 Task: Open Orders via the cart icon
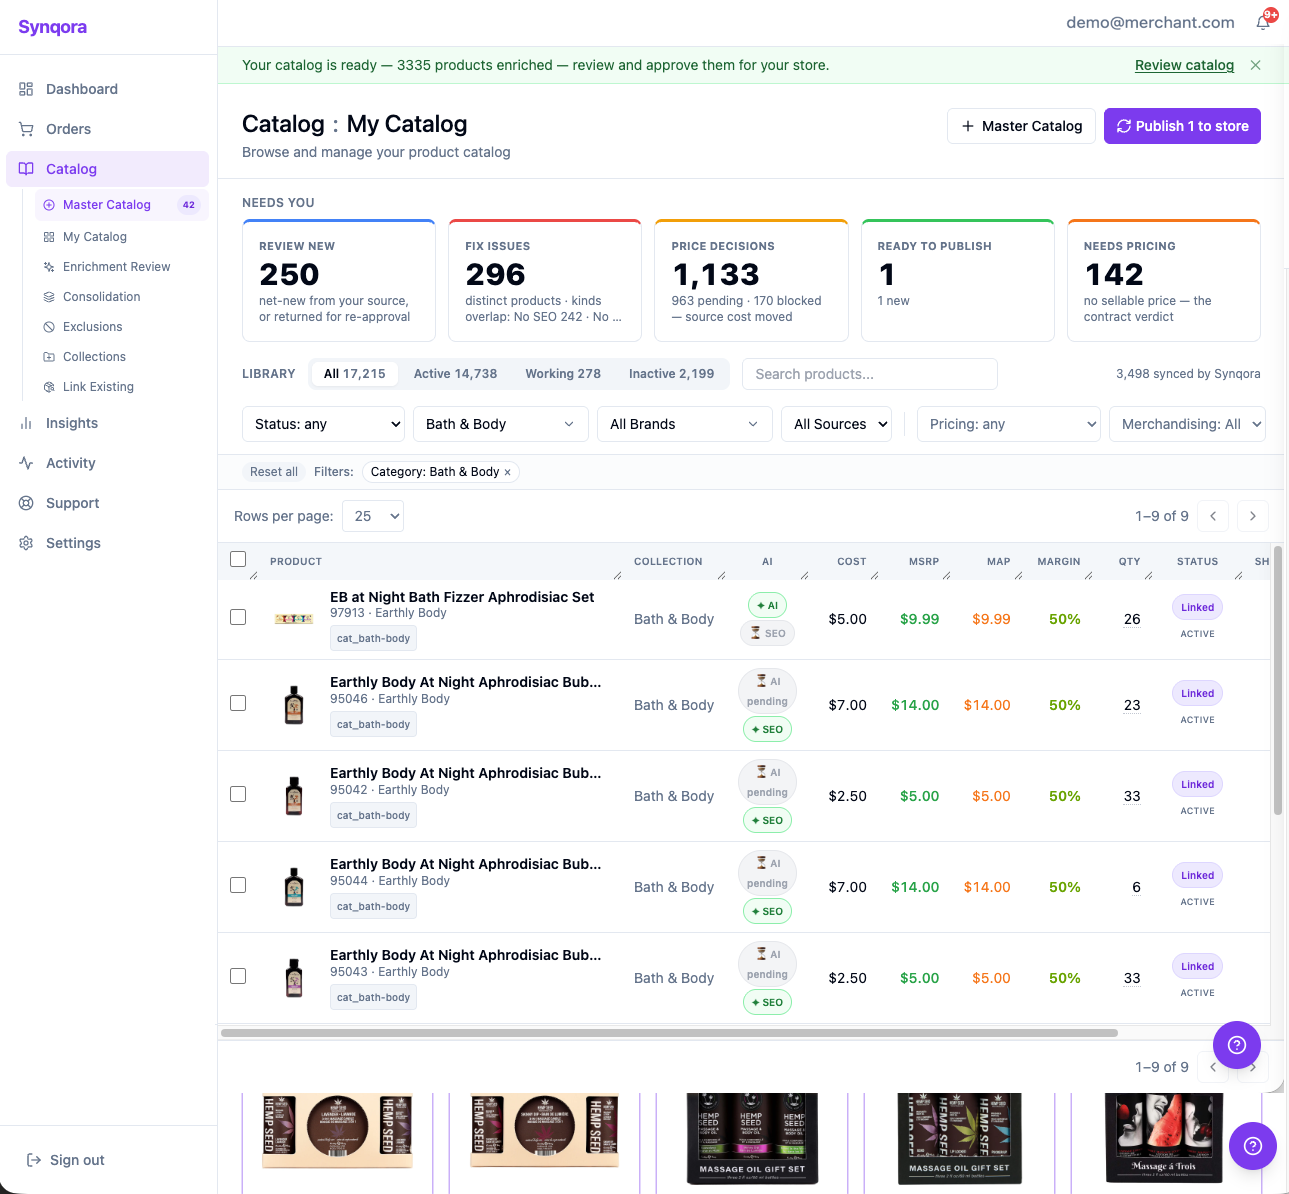point(26,129)
